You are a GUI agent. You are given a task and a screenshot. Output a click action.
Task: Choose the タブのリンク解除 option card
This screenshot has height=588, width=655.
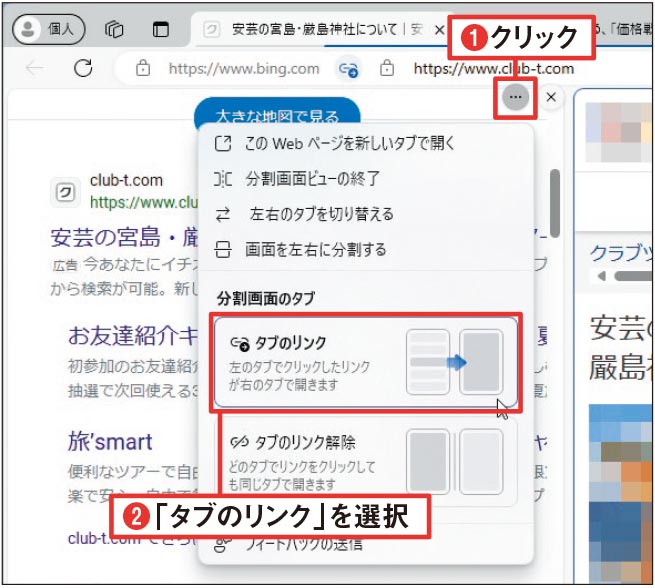(366, 461)
